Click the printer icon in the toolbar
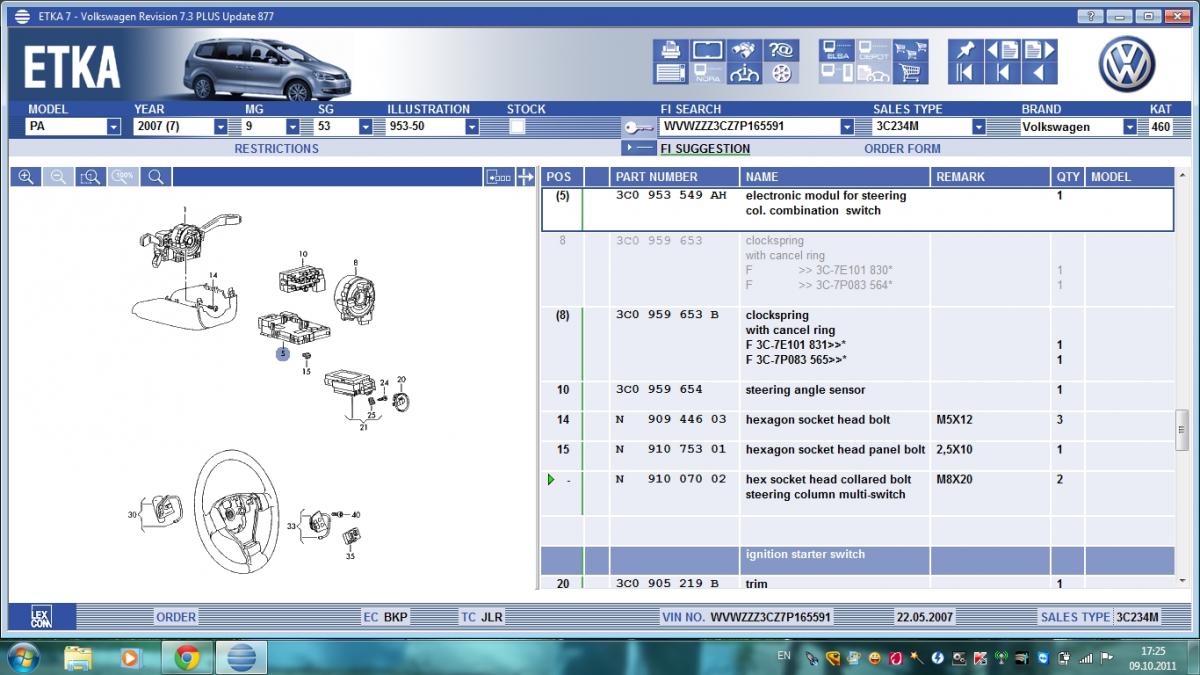 pyautogui.click(x=670, y=50)
